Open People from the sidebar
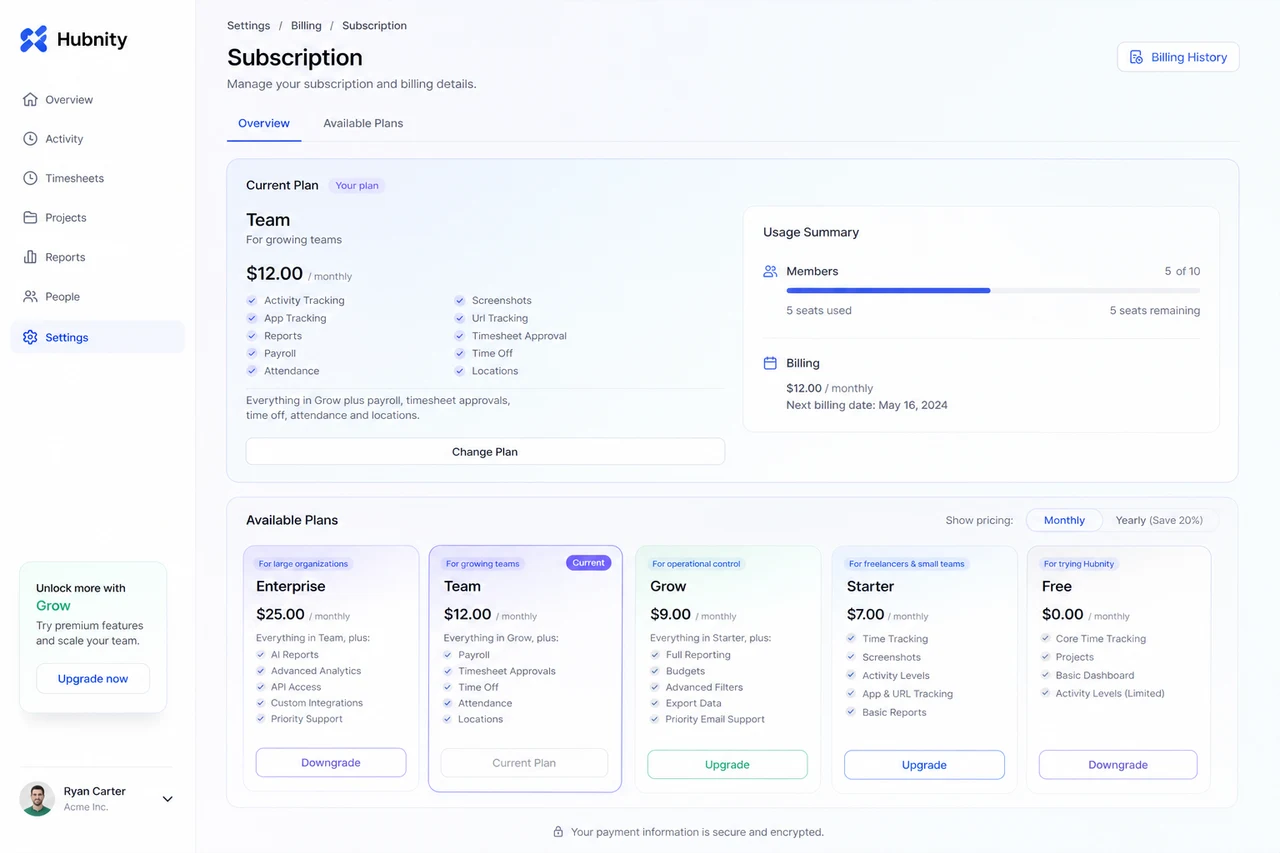 [x=97, y=296]
